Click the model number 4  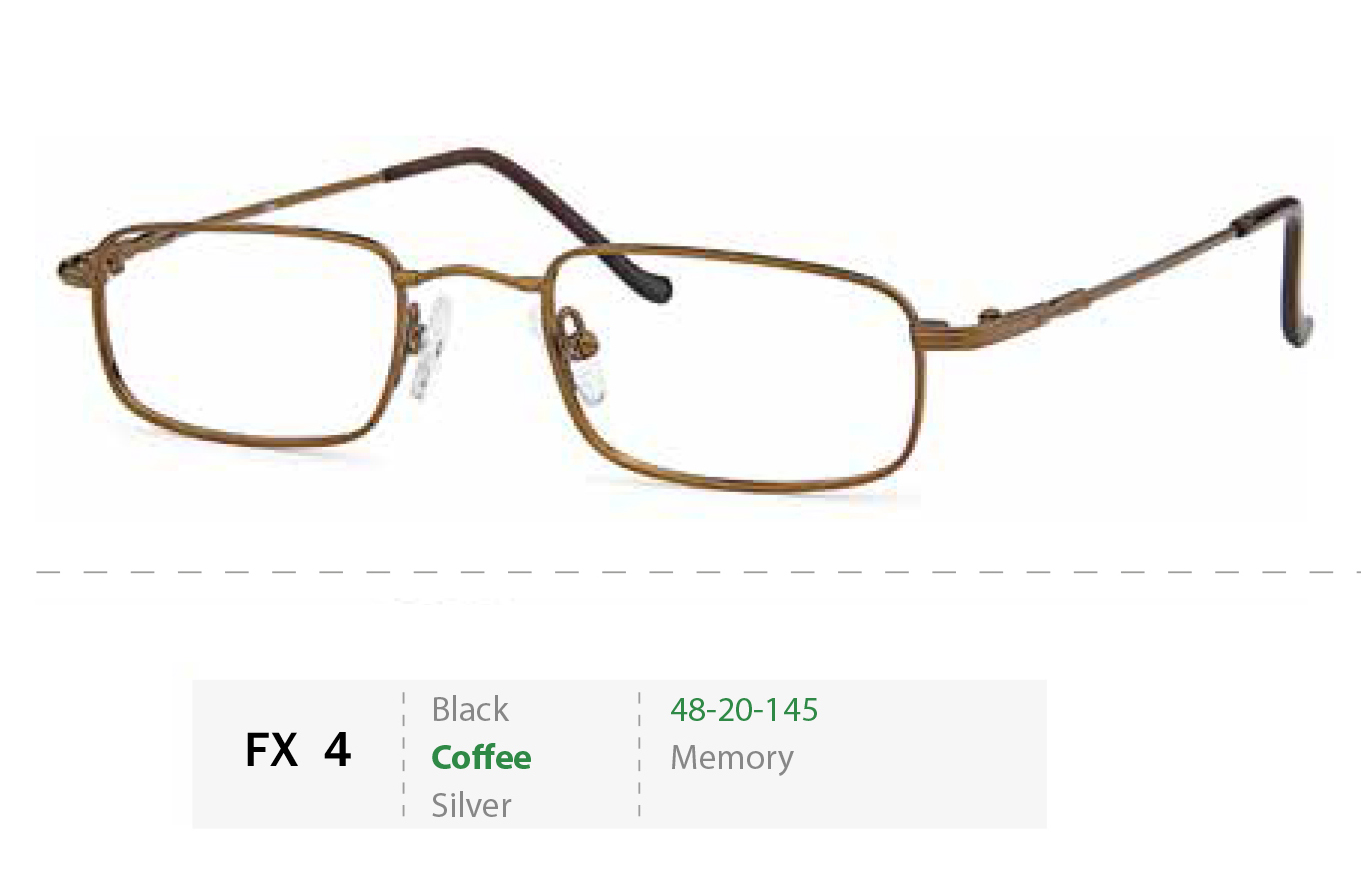(337, 749)
